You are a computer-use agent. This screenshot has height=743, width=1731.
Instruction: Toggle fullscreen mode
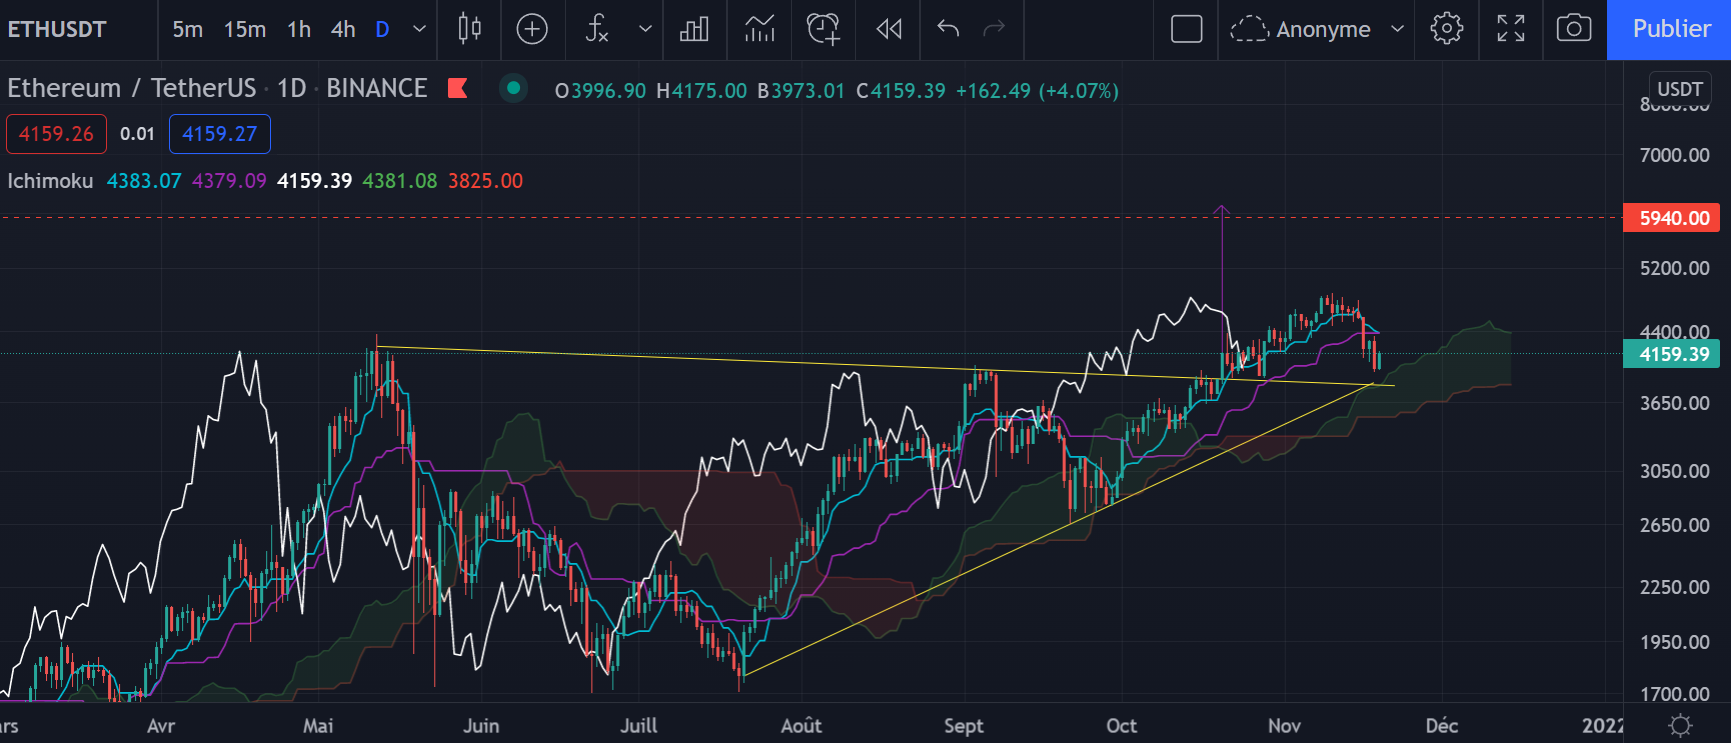click(1510, 29)
